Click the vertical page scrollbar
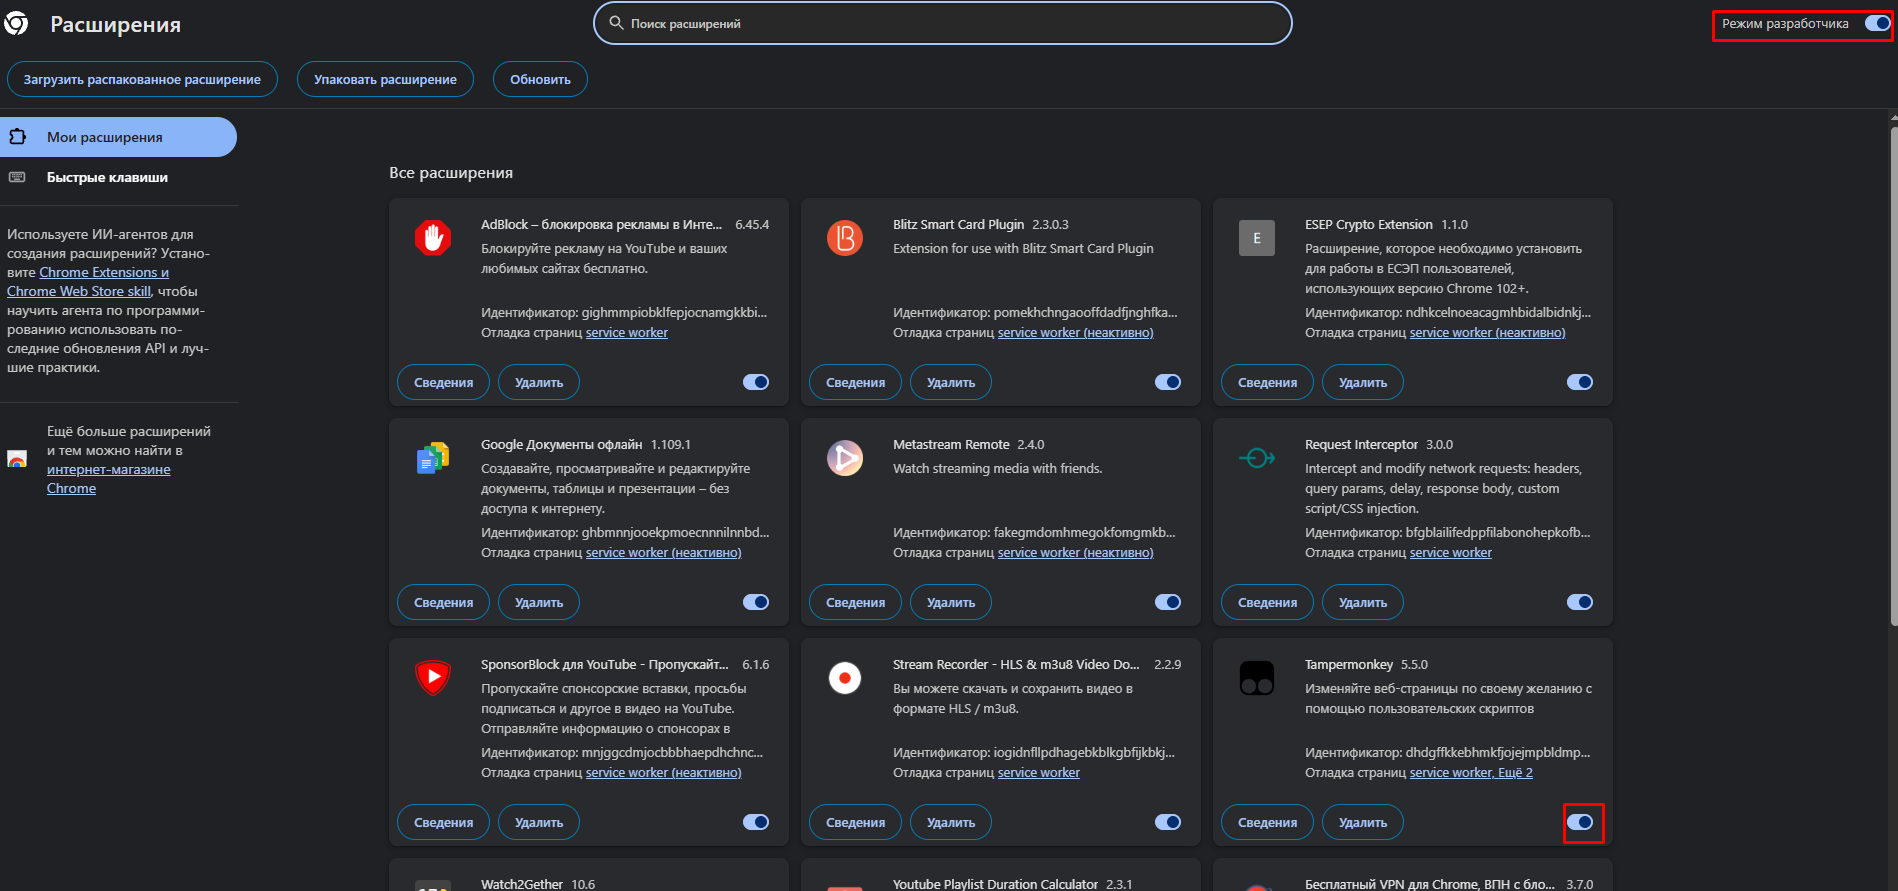The image size is (1898, 891). (1893, 375)
